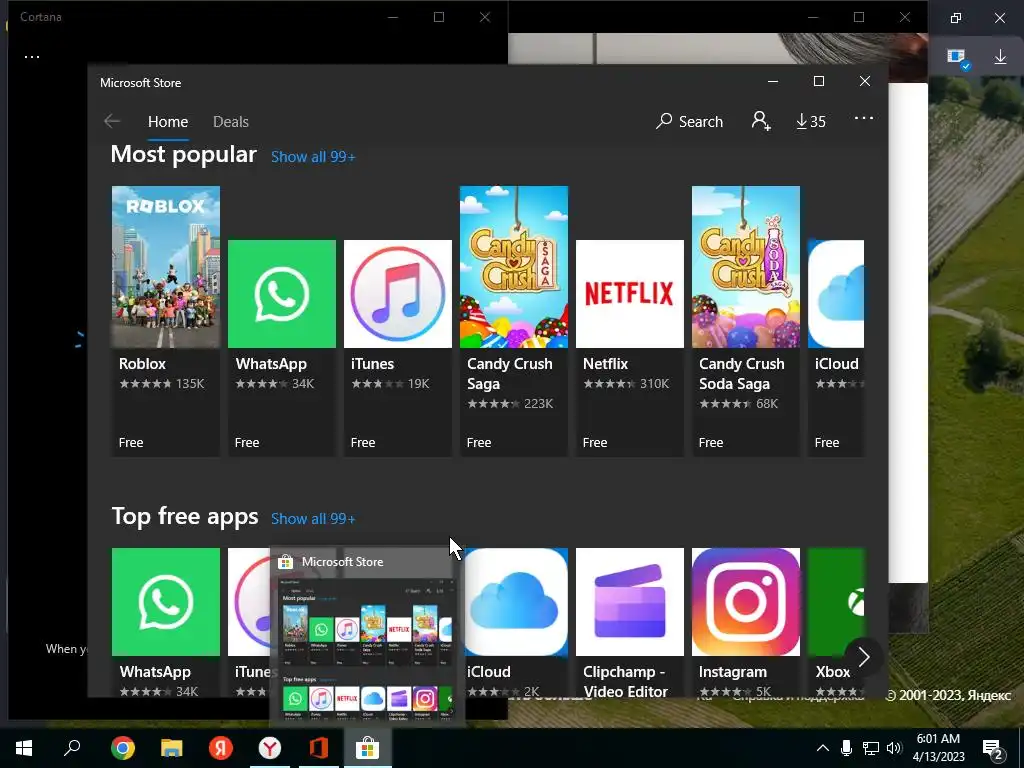
Task: Open WhatsApp in Most popular
Action: (x=281, y=347)
